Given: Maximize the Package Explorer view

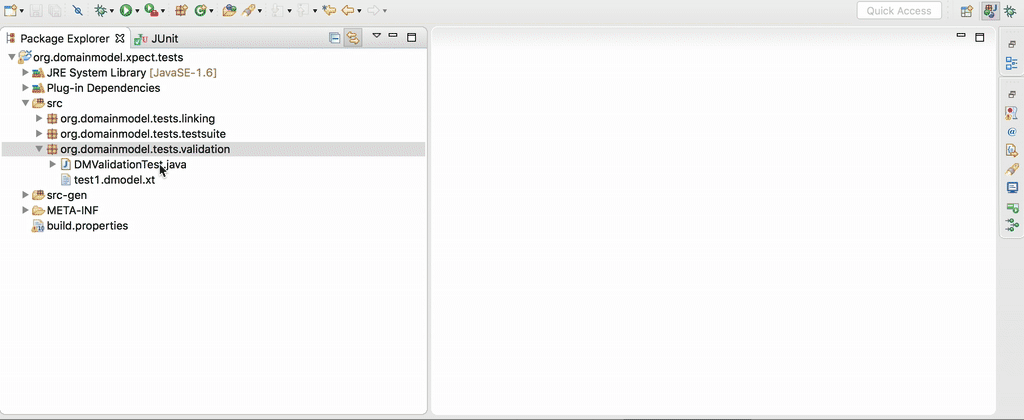Looking at the screenshot, I should pos(411,37).
